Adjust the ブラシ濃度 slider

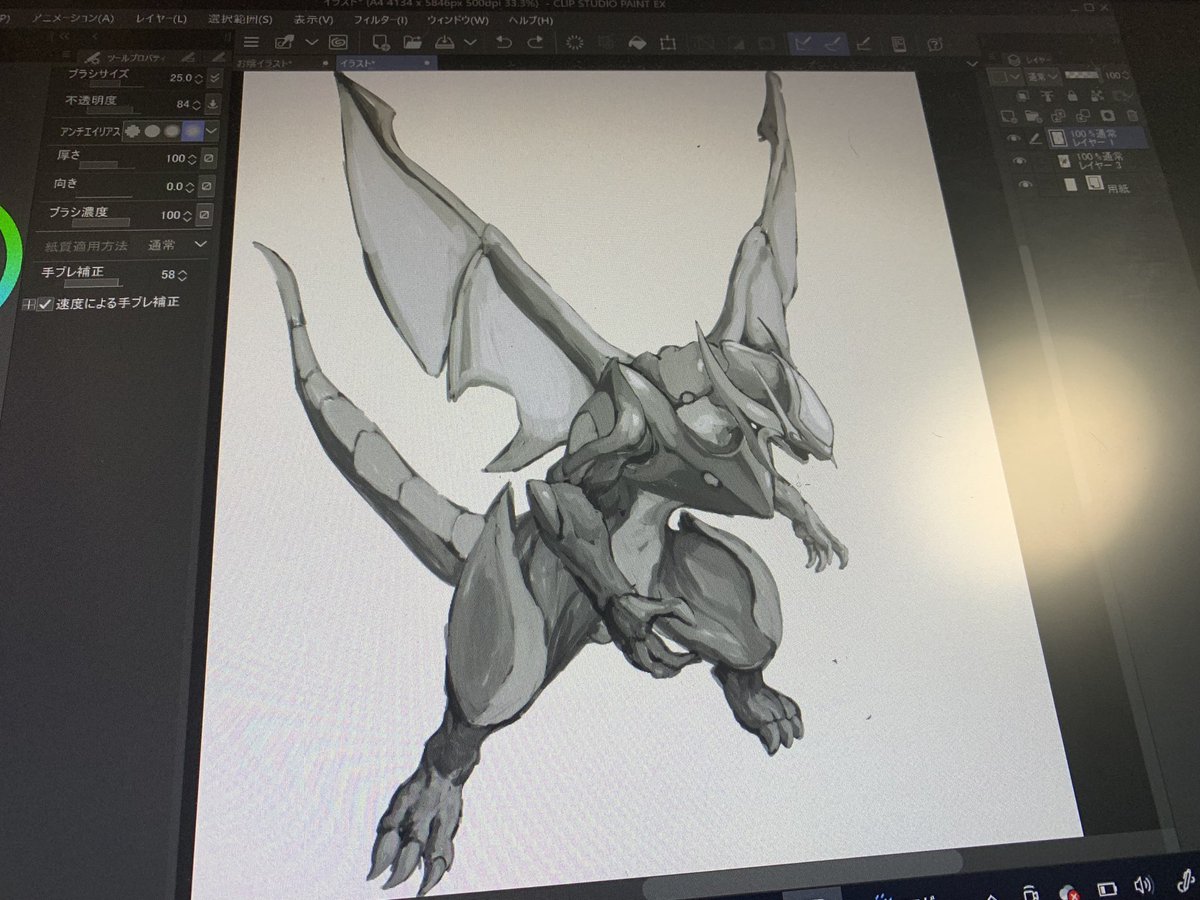[x=101, y=222]
